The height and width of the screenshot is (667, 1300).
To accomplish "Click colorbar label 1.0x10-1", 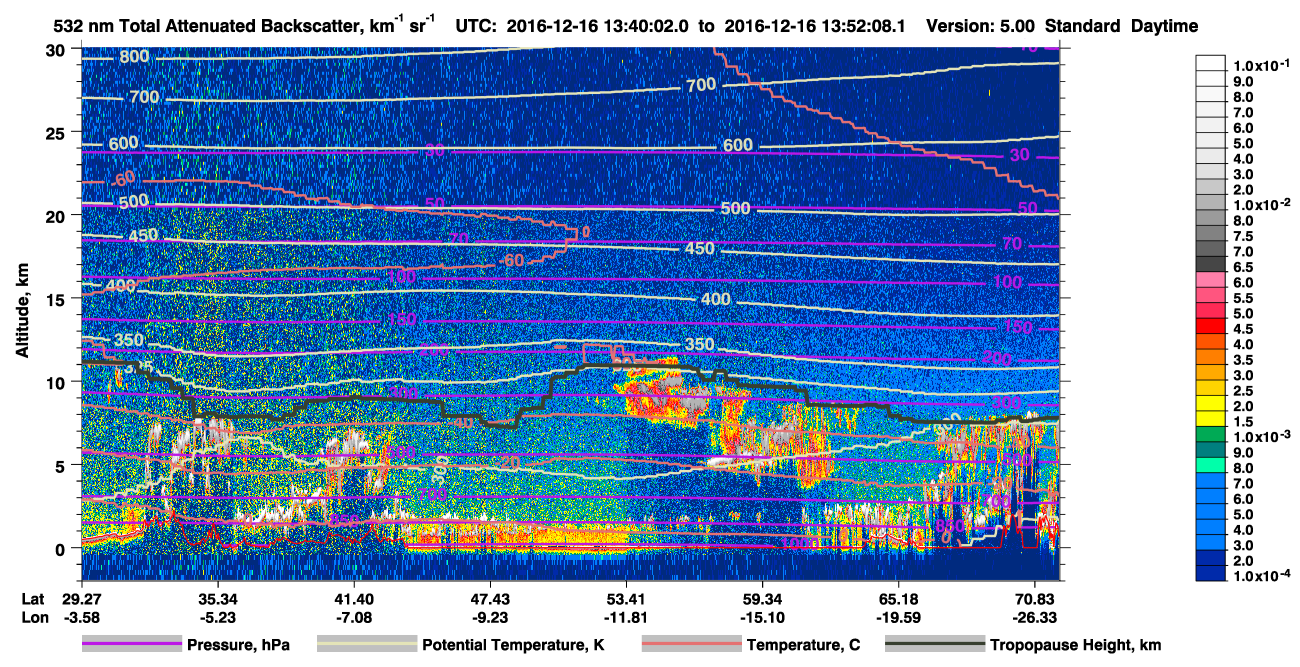I will 1260,65.
